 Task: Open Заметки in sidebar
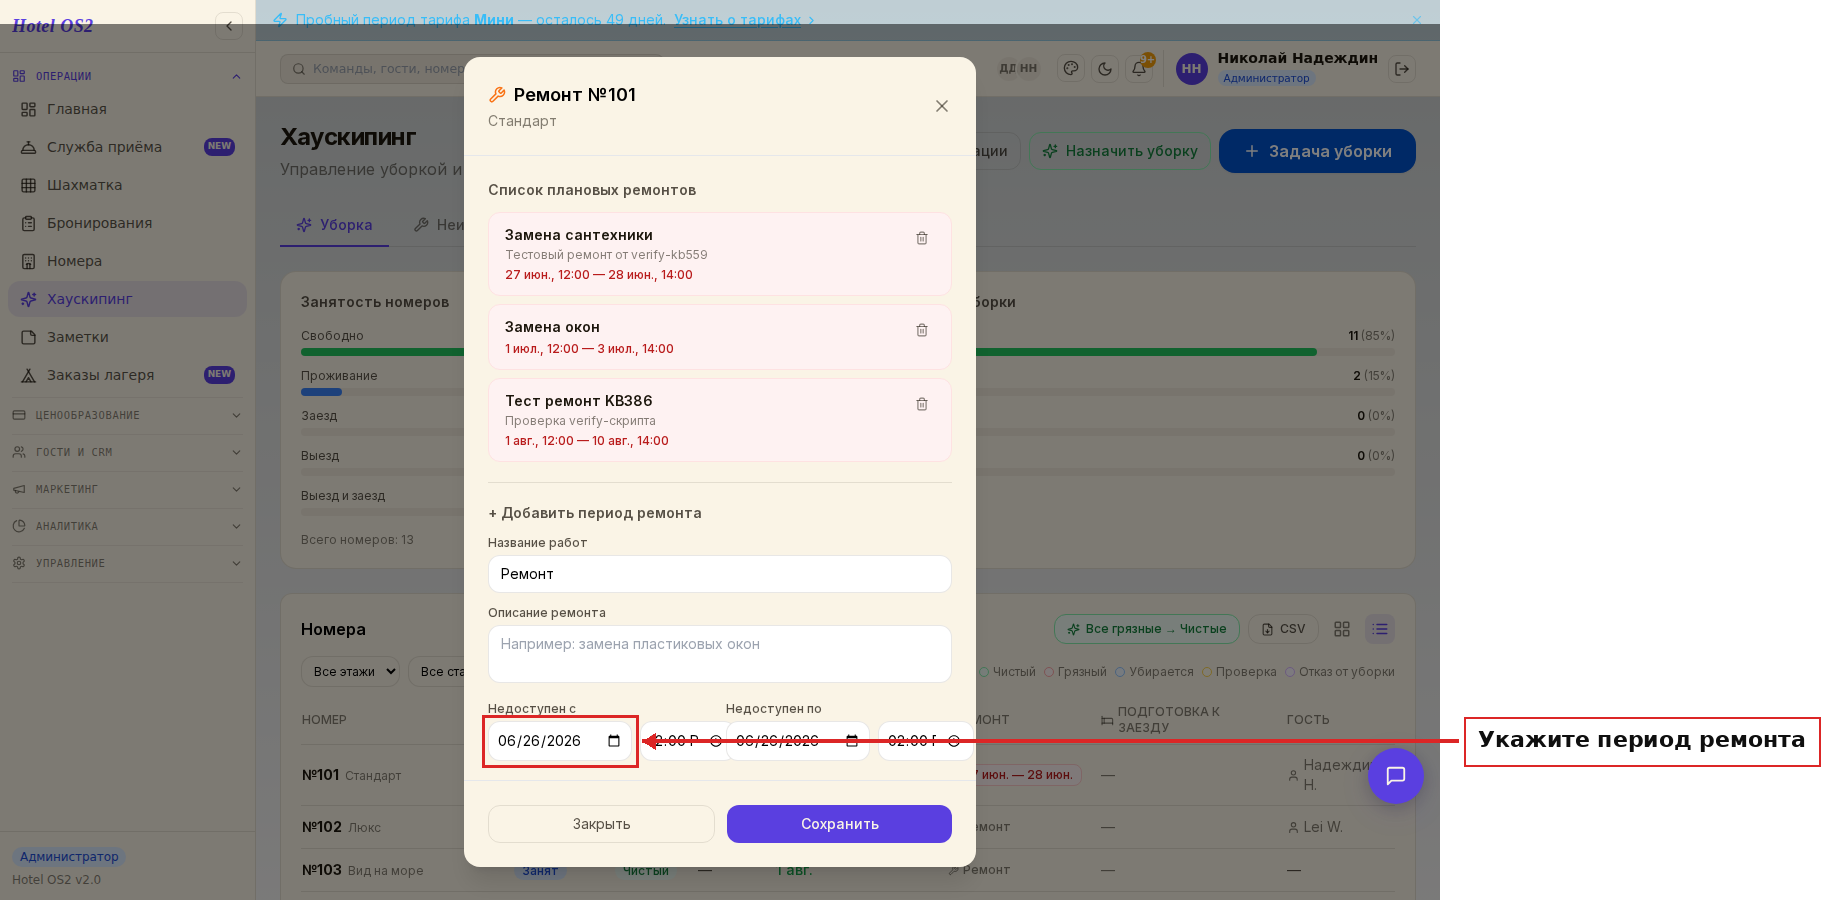(x=127, y=337)
